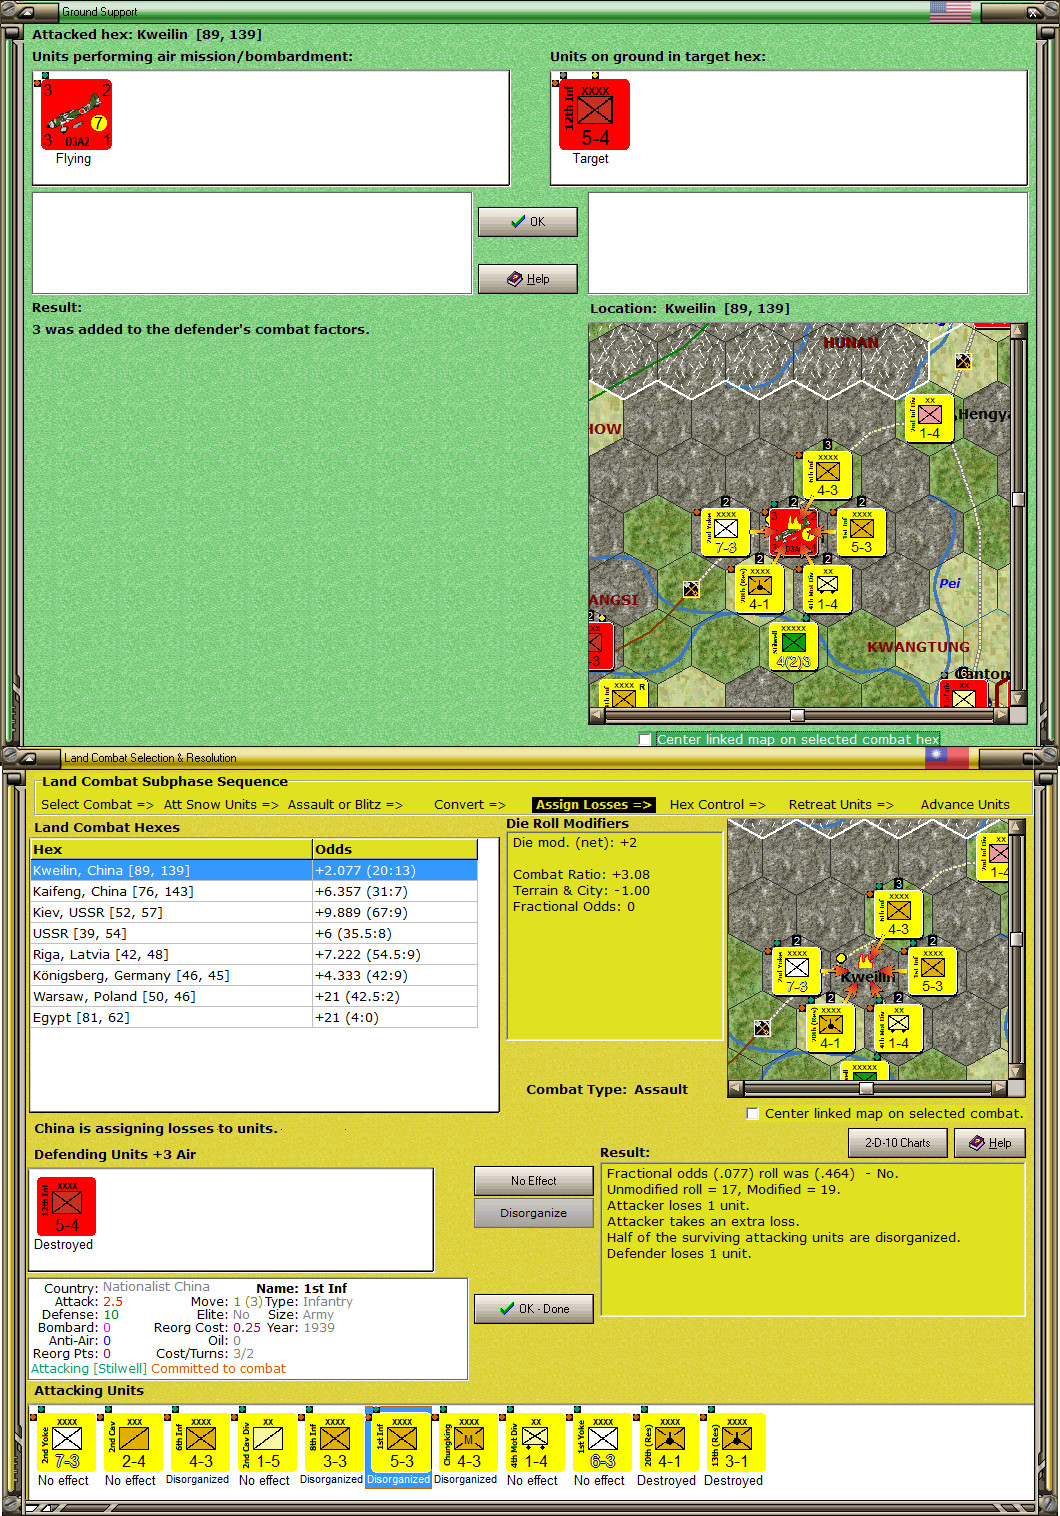Select the 12th Inf 5-4 target unit
Image resolution: width=1060 pixels, height=1516 pixels.
pyautogui.click(x=594, y=115)
